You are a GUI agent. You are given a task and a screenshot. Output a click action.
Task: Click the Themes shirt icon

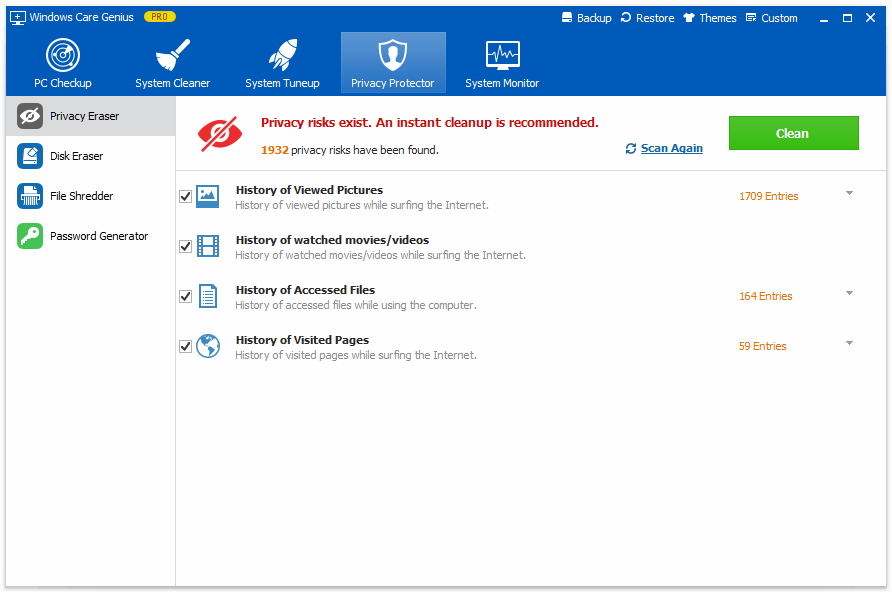point(689,17)
